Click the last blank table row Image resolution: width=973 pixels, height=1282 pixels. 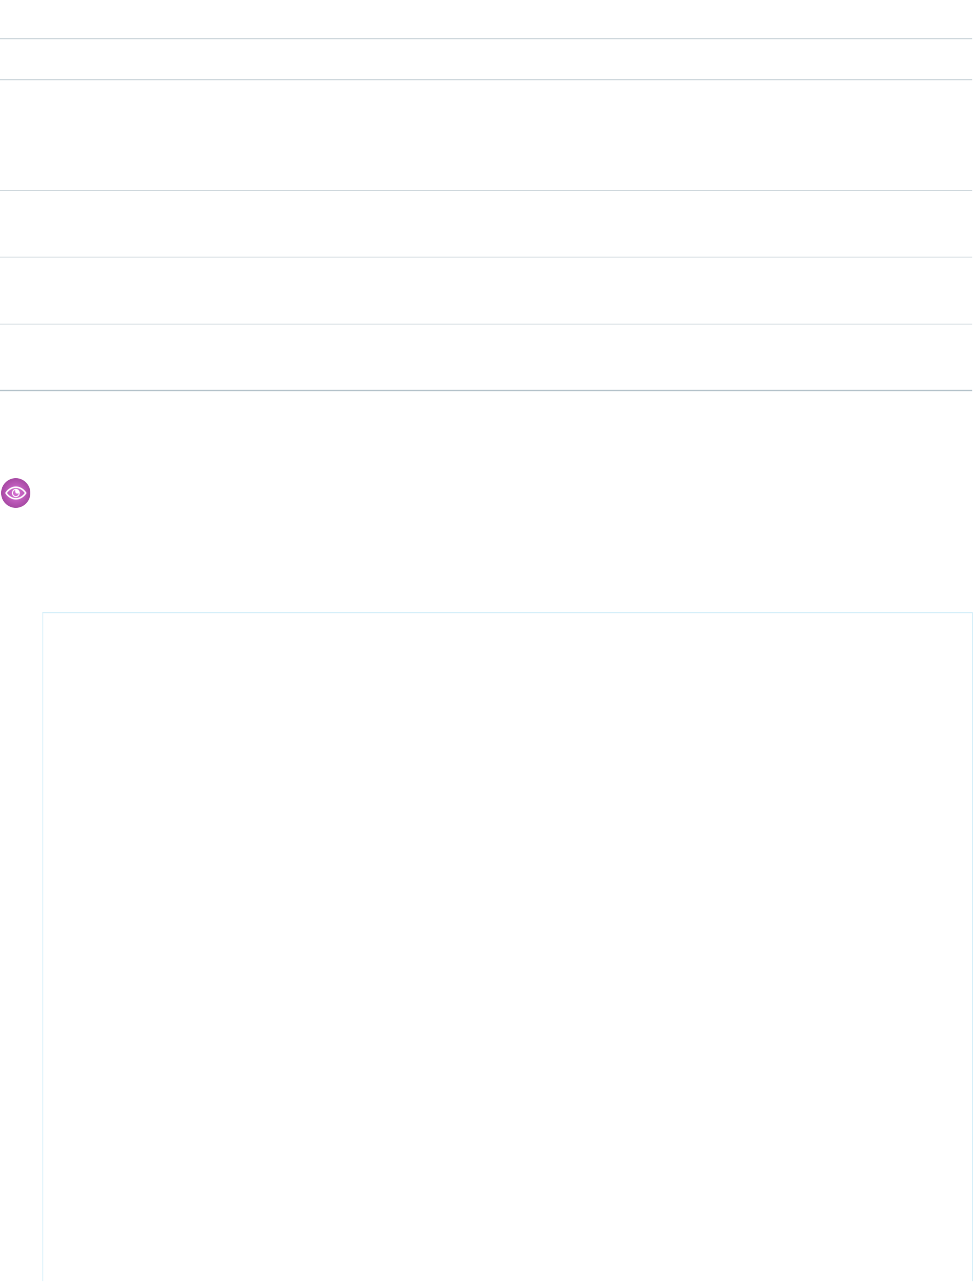pyautogui.click(x=486, y=357)
